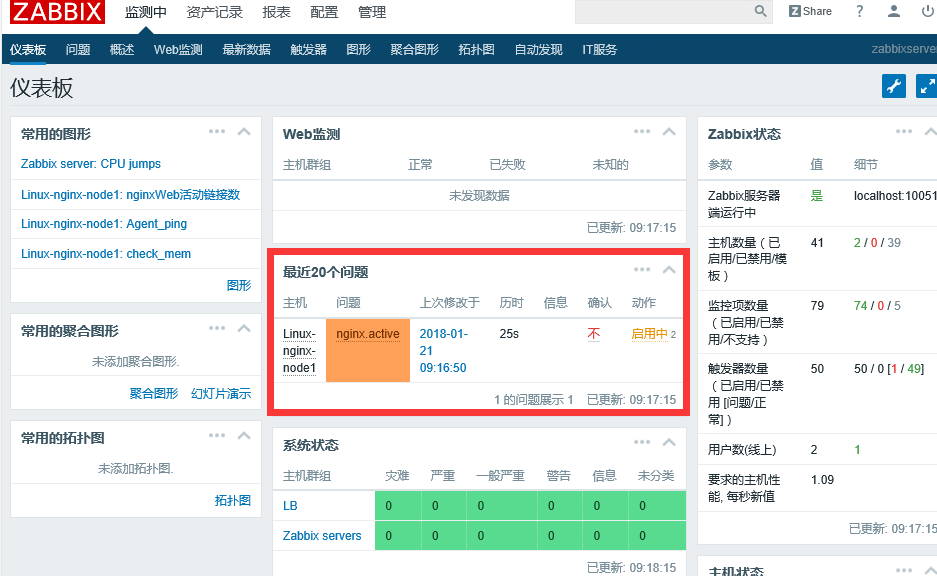Click the 拓扑图 link in favourite maps
The height and width of the screenshot is (576, 937).
point(232,500)
